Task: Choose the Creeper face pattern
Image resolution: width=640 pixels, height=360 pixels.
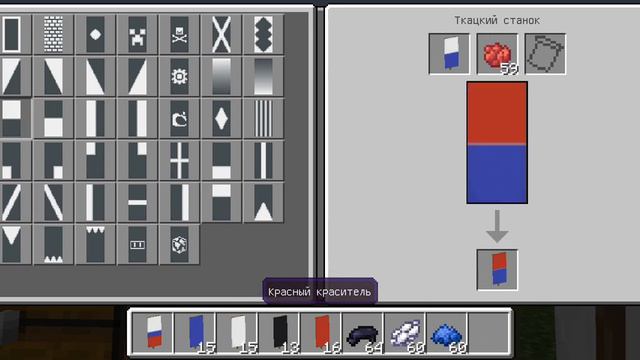Action: point(138,34)
